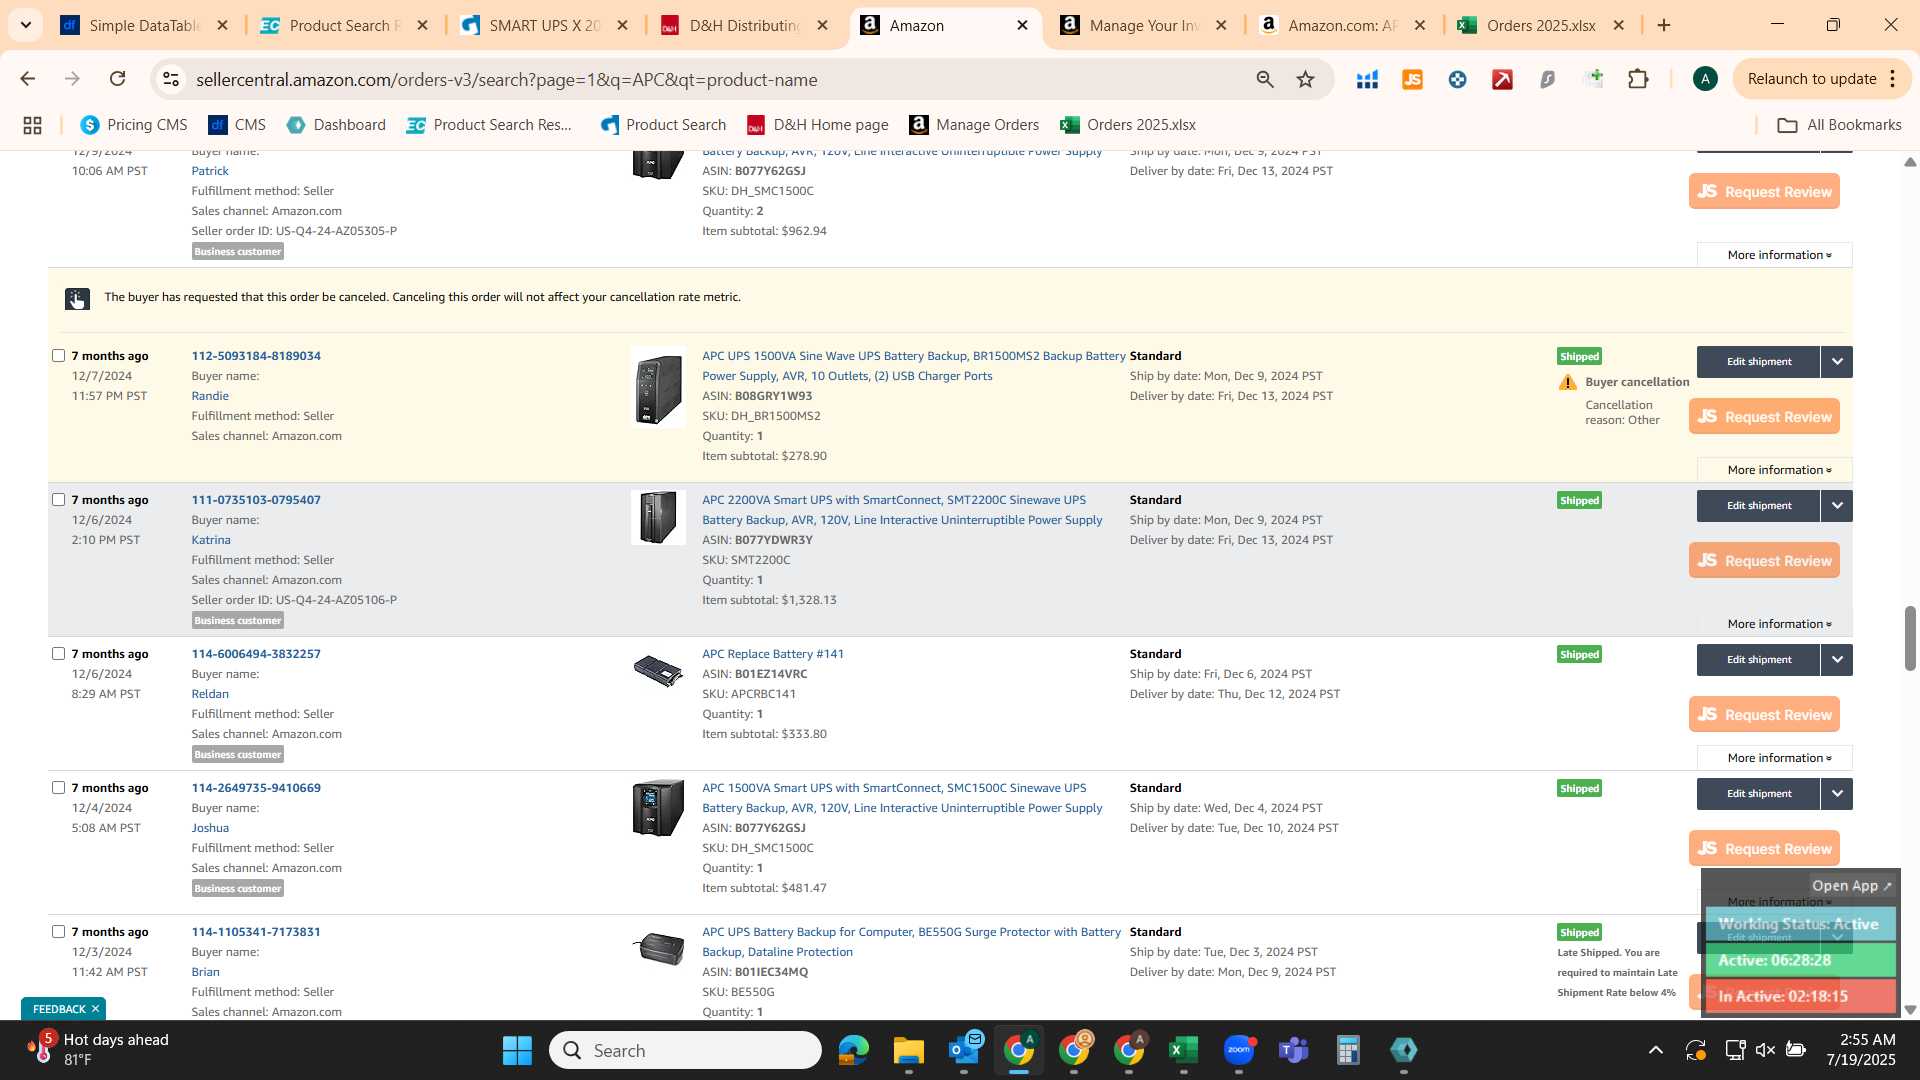Expand Edit shipment dropdown for Randie's order
The height and width of the screenshot is (1080, 1920).
1837,362
